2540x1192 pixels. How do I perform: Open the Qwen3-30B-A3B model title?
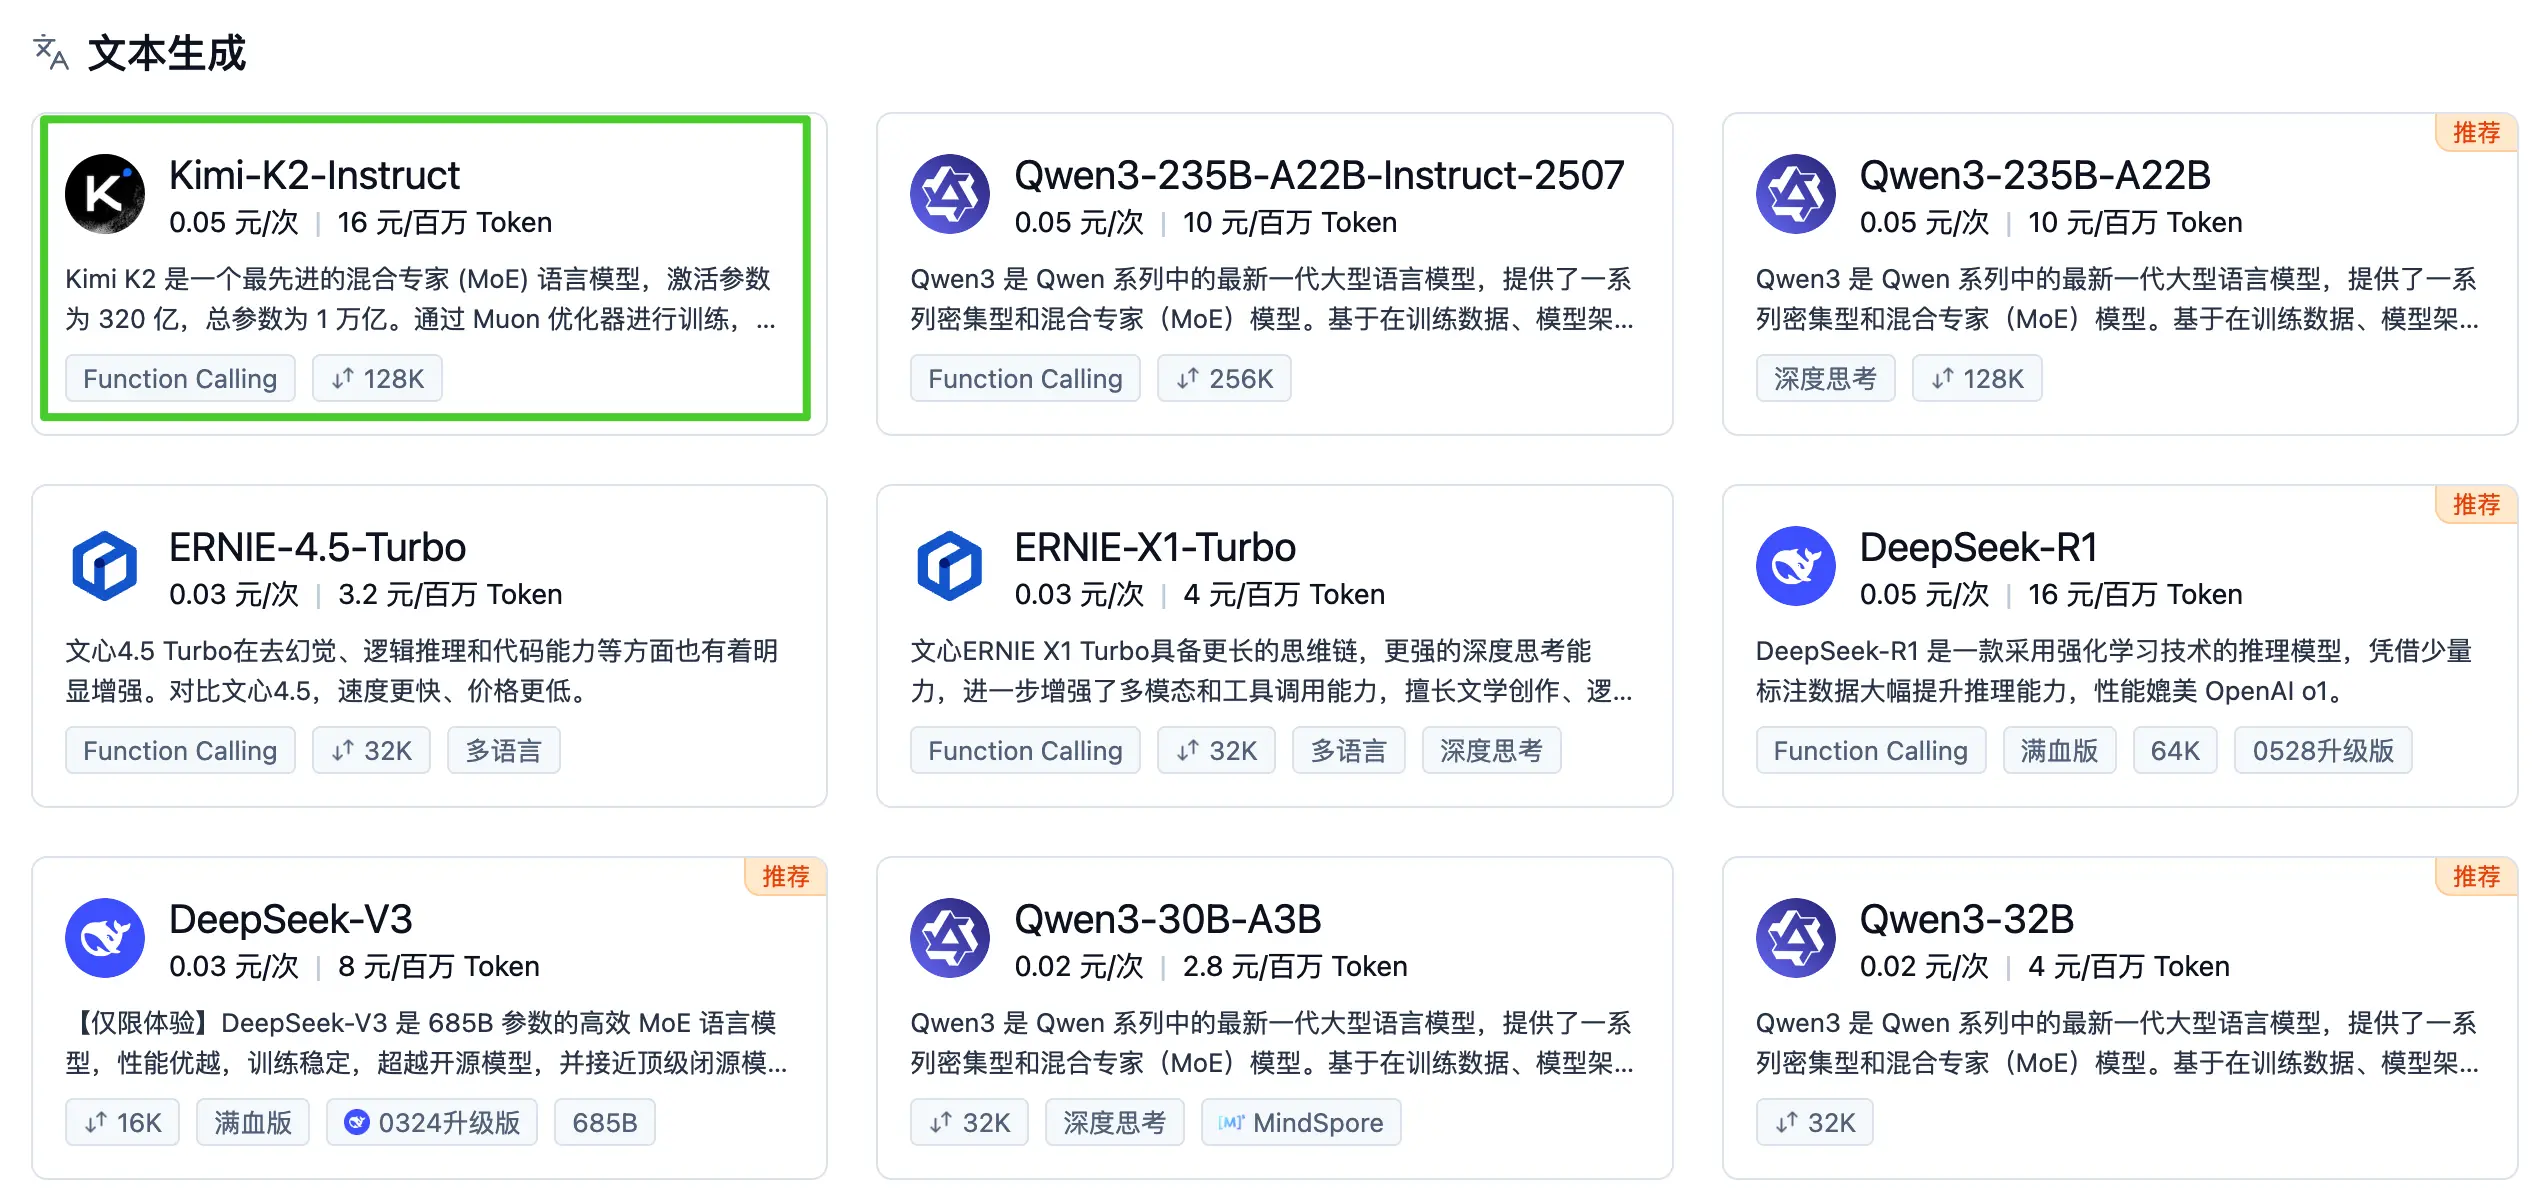click(1167, 919)
